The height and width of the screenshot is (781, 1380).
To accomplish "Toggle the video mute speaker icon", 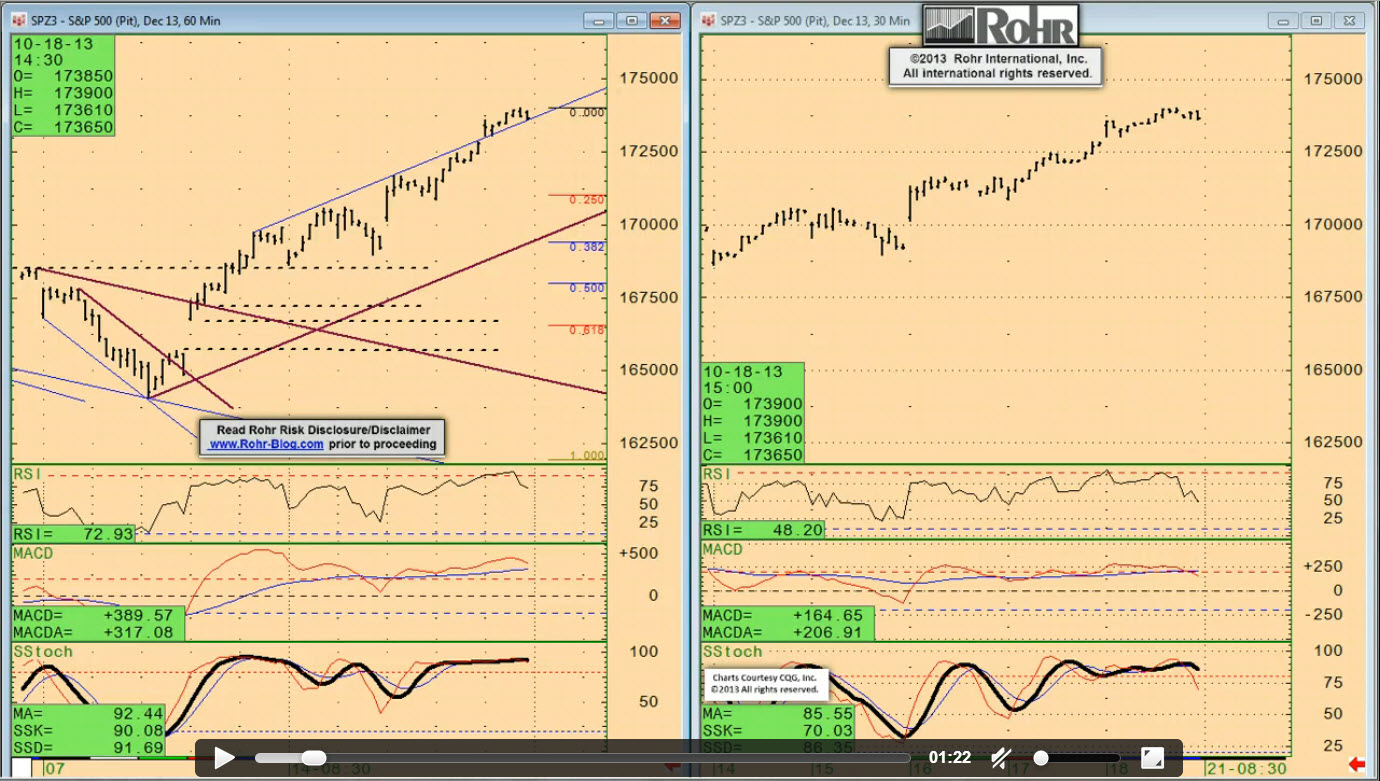I will [x=1001, y=758].
